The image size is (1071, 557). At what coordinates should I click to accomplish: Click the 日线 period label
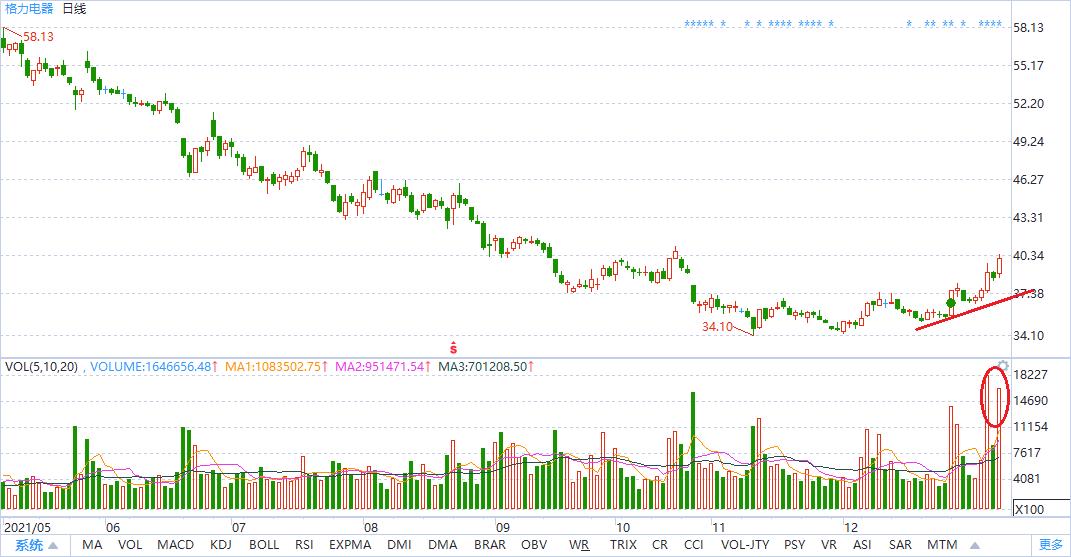tap(74, 9)
